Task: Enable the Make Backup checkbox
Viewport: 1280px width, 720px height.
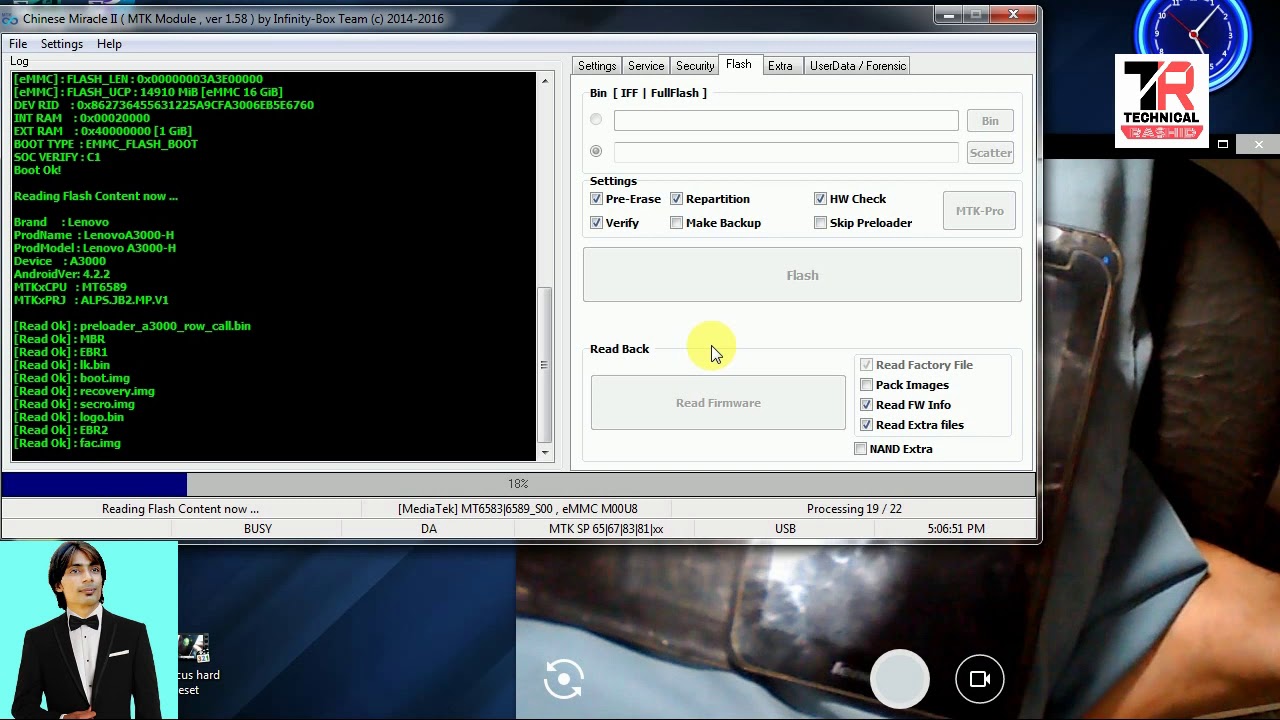Action: 677,223
